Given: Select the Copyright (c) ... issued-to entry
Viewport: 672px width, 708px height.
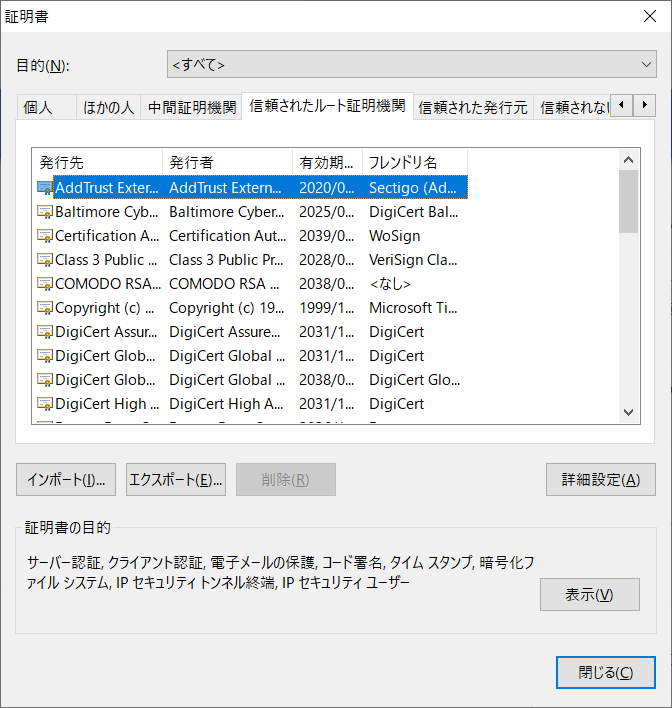Looking at the screenshot, I should (x=105, y=308).
